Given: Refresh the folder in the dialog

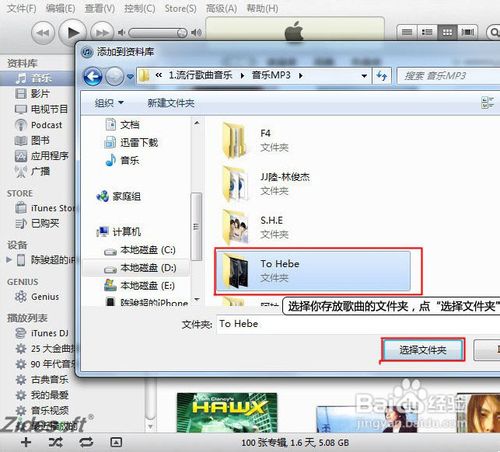Looking at the screenshot, I should point(382,76).
